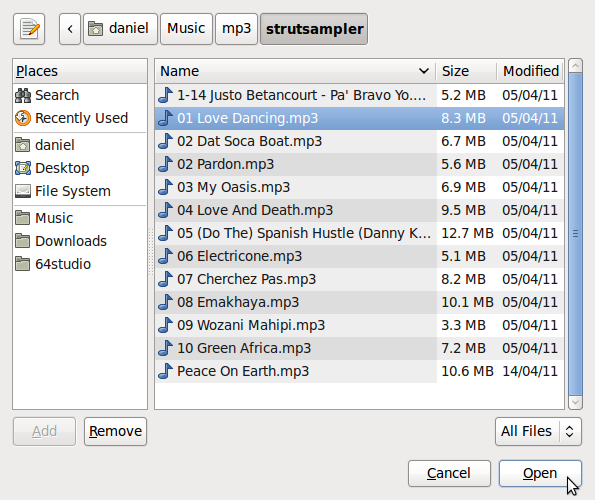Viewport: 595px width, 500px height.
Task: Open the All Files filter dropdown
Action: click(x=538, y=431)
